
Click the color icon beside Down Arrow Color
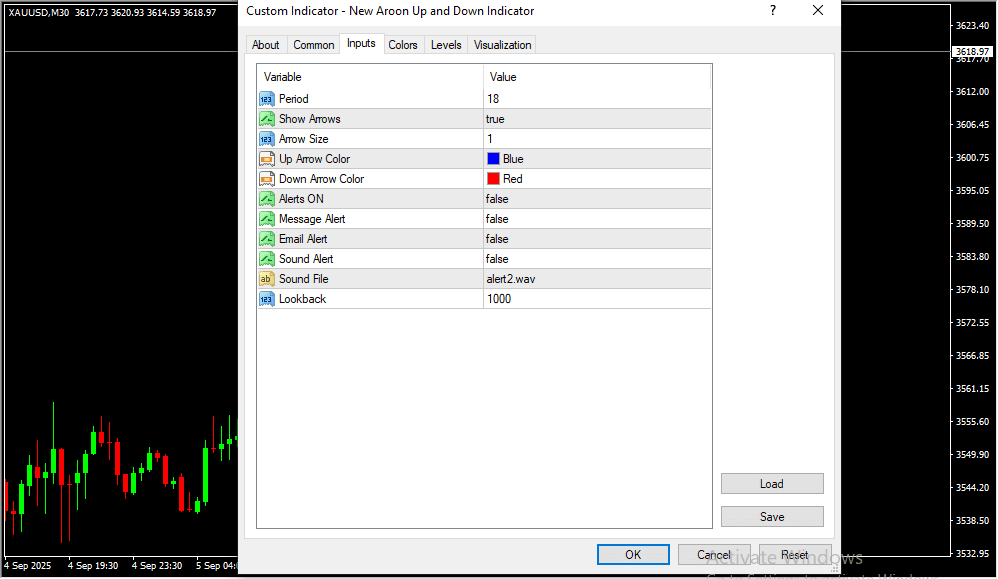(x=266, y=179)
